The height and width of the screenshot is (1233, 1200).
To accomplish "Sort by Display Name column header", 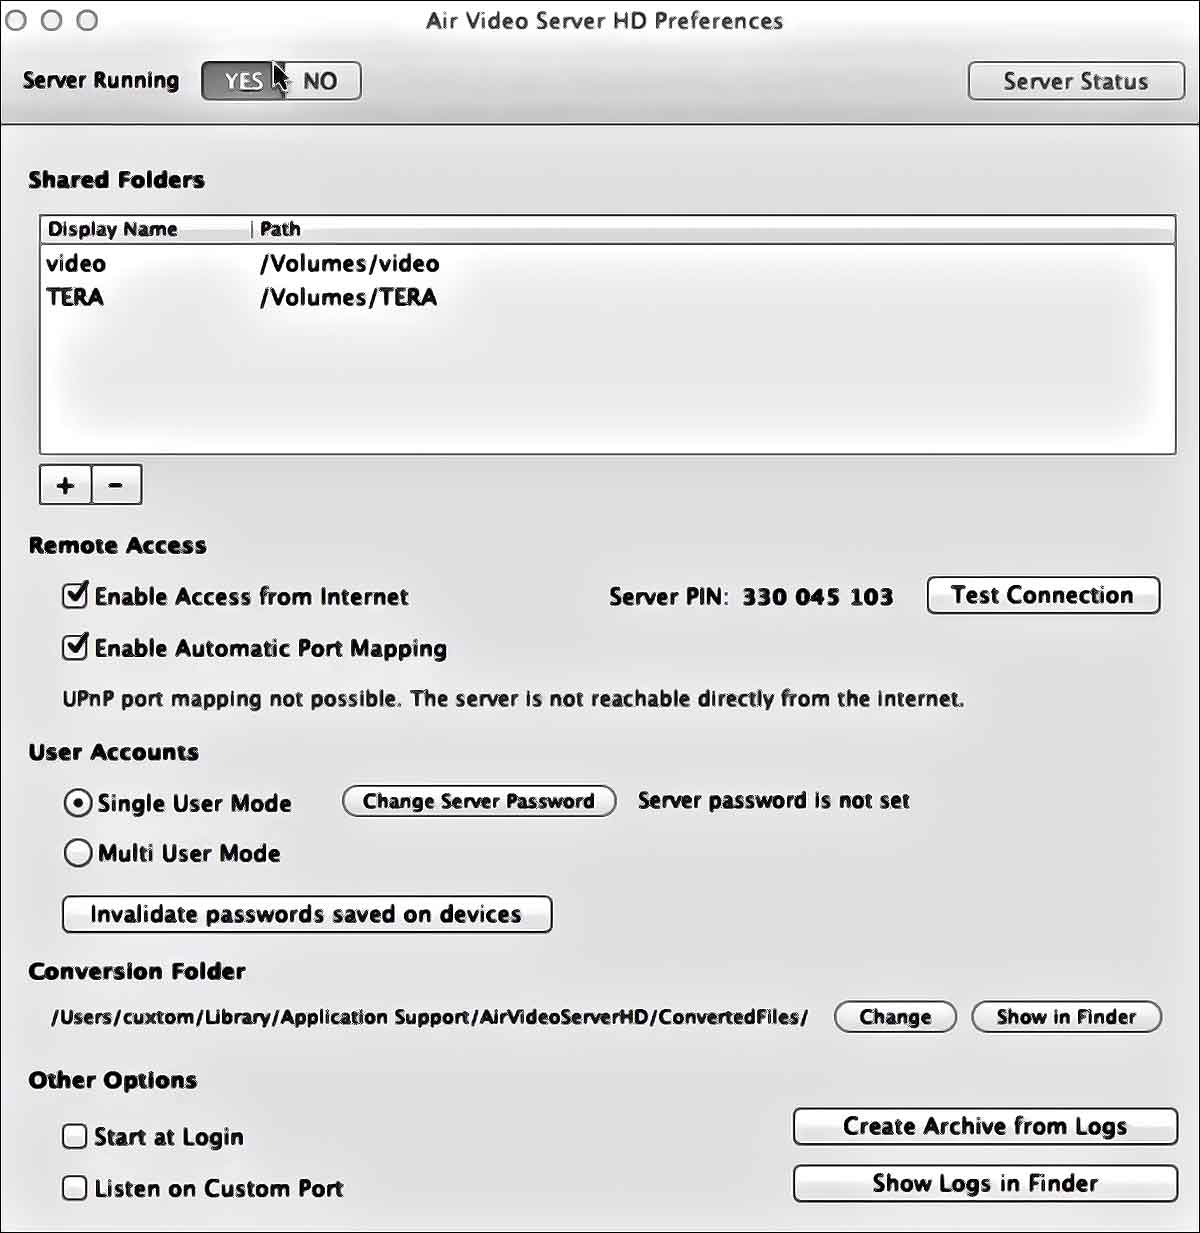I will pyautogui.click(x=146, y=229).
